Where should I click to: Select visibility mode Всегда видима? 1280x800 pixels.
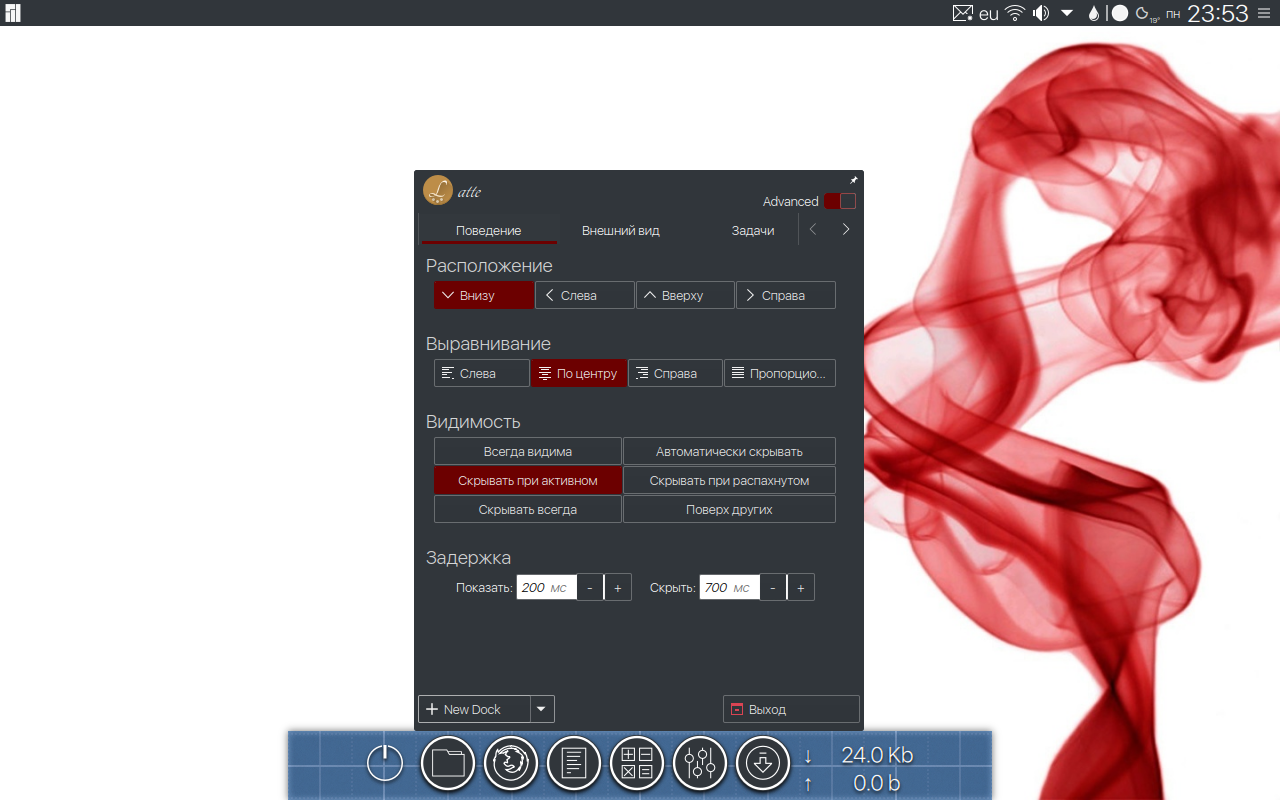click(x=528, y=451)
